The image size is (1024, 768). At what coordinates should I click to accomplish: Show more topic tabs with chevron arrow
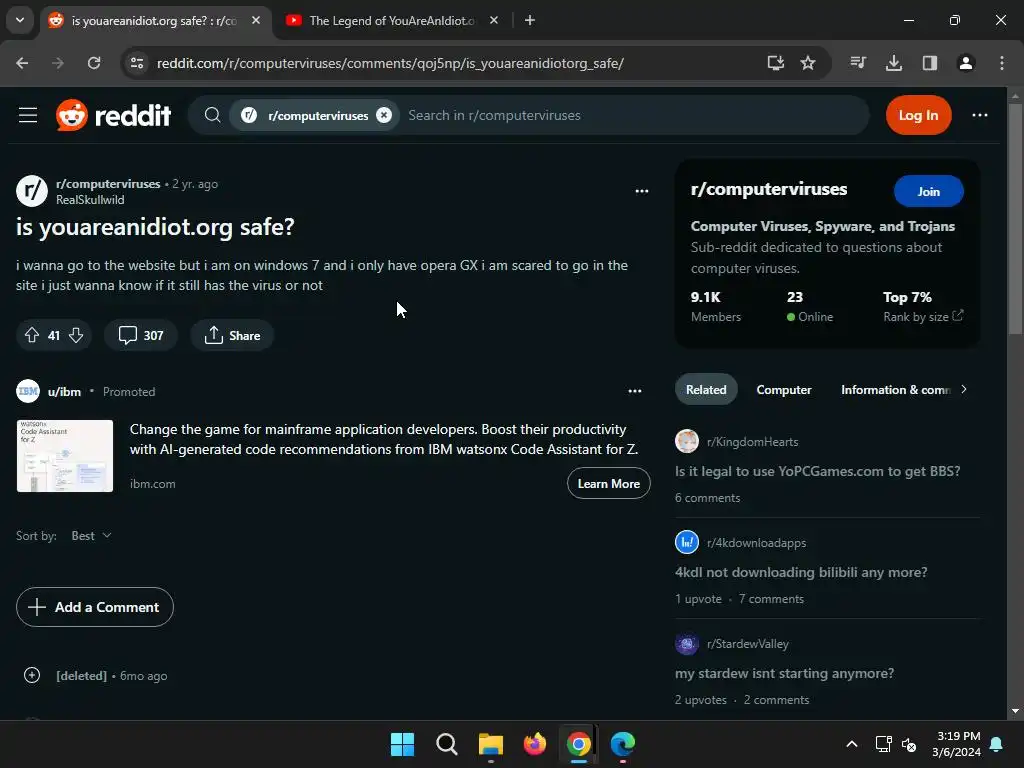point(964,390)
